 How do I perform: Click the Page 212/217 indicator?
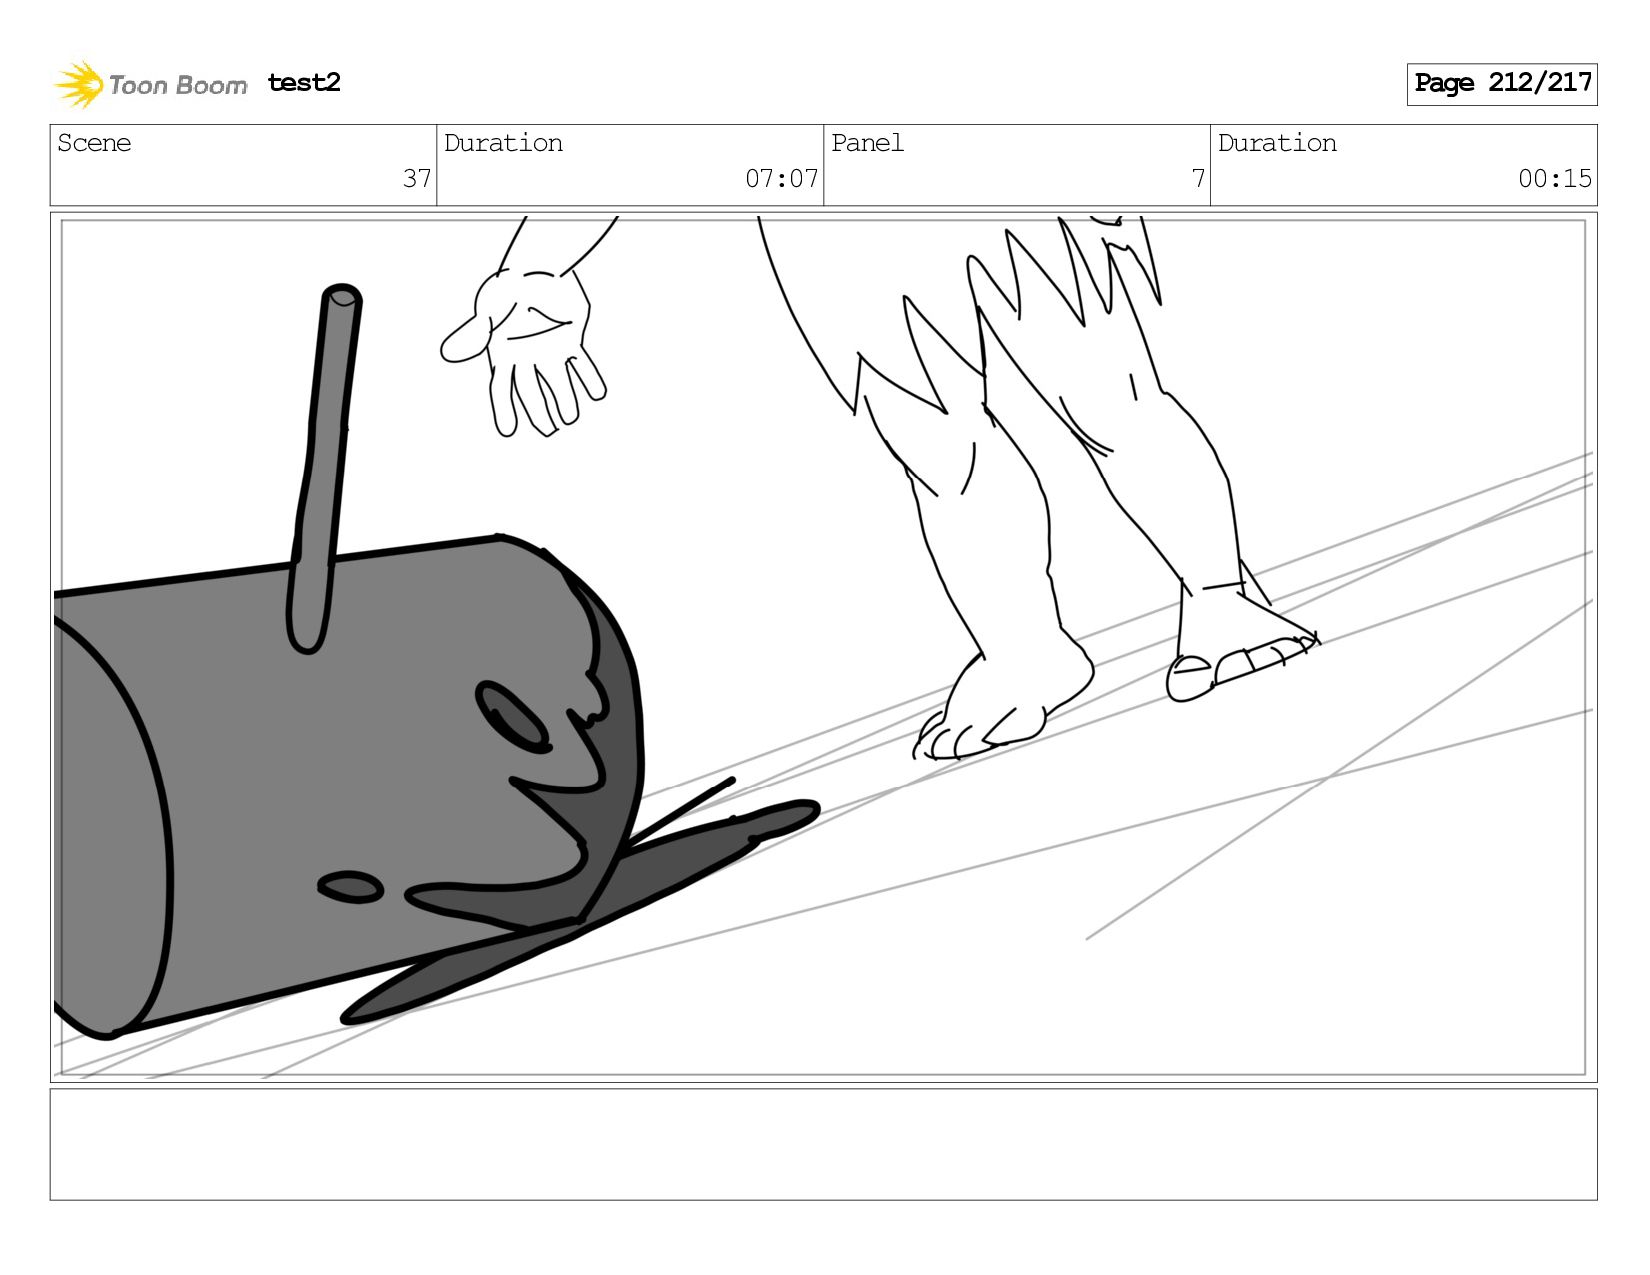[x=1502, y=84]
